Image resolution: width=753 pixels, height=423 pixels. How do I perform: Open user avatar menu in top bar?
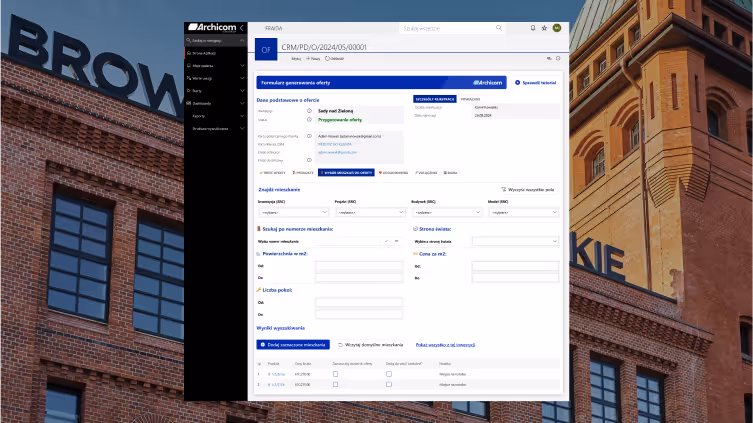(x=557, y=28)
